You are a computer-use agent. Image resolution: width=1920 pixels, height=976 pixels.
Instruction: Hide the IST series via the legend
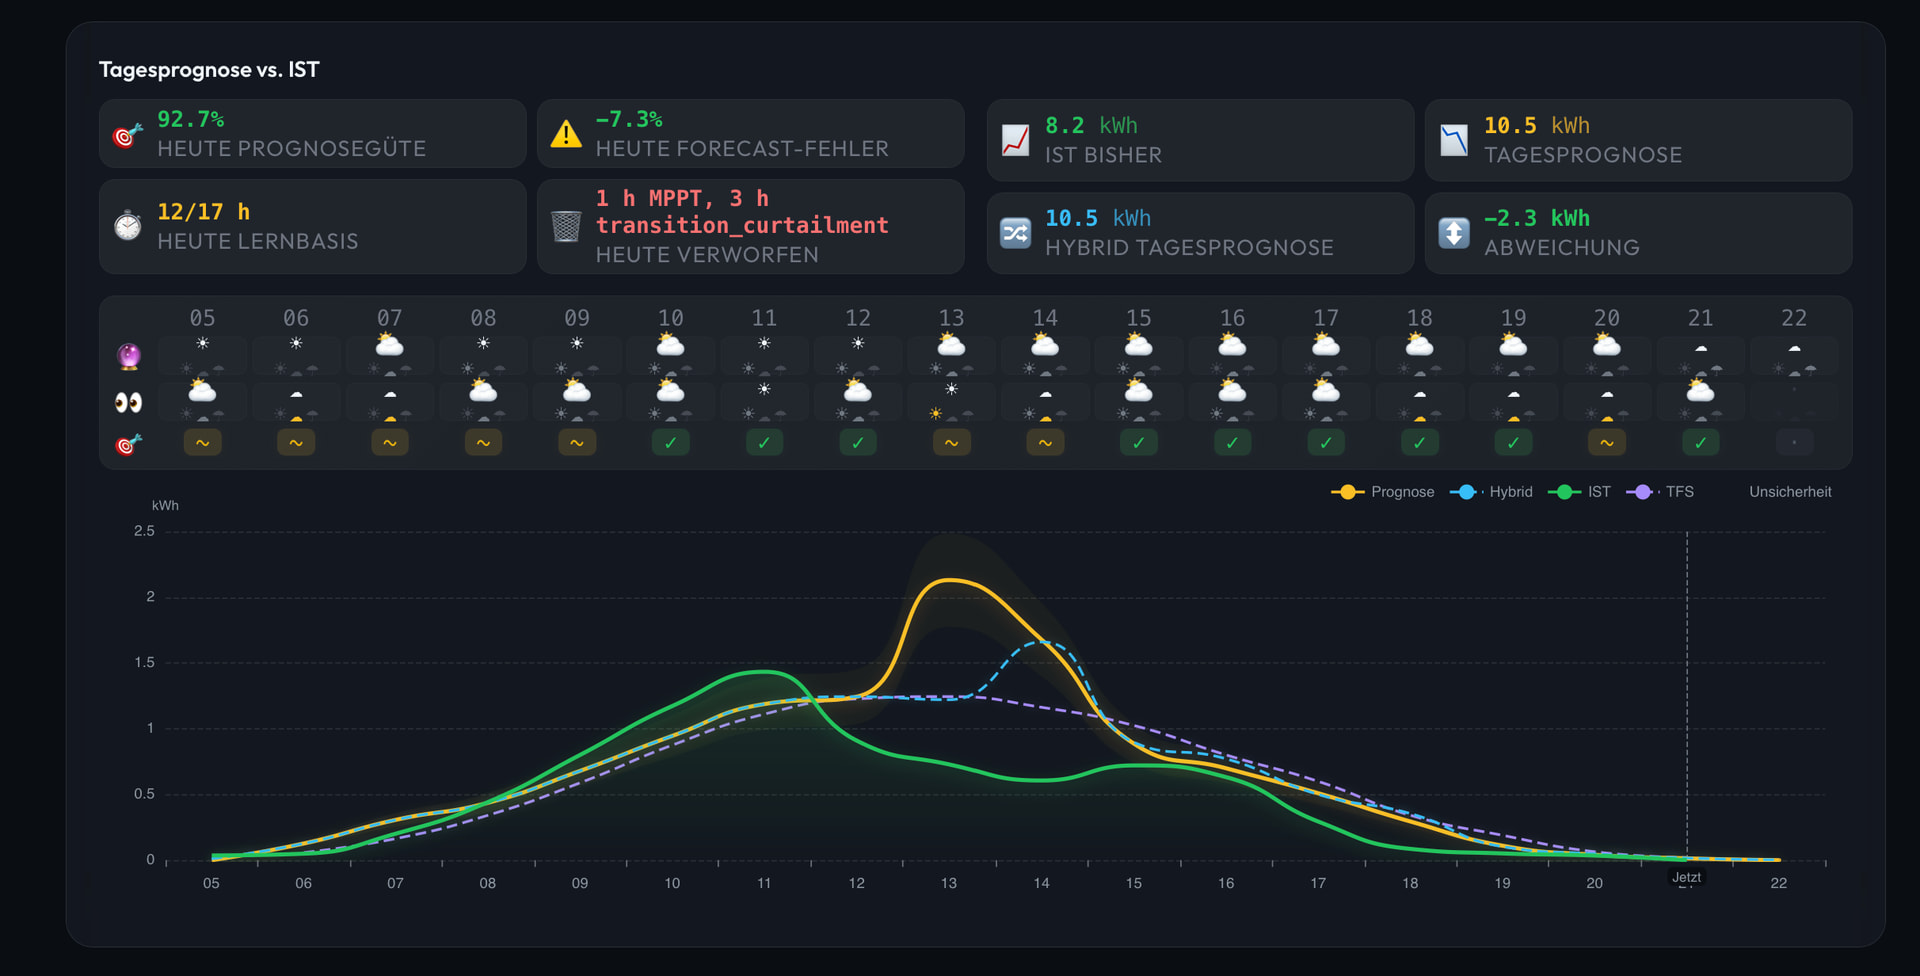tap(1580, 492)
